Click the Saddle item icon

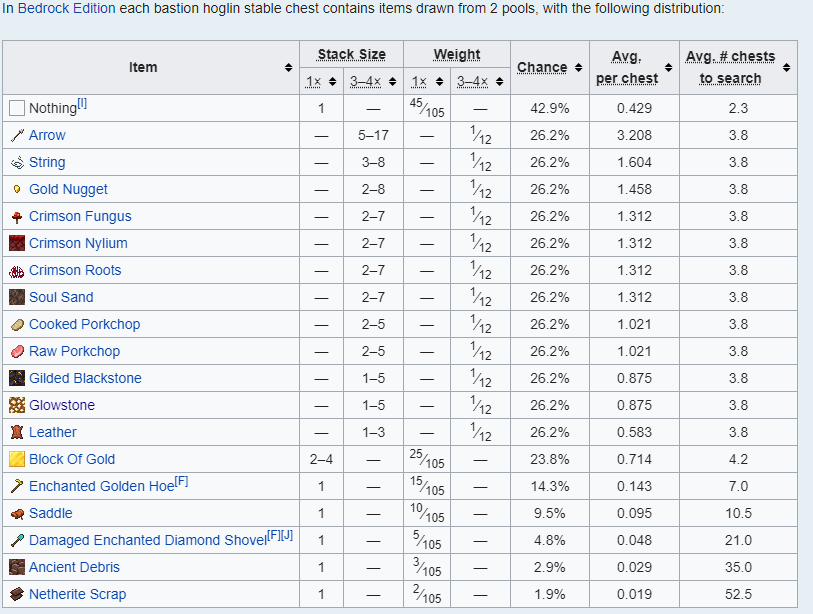click(17, 513)
